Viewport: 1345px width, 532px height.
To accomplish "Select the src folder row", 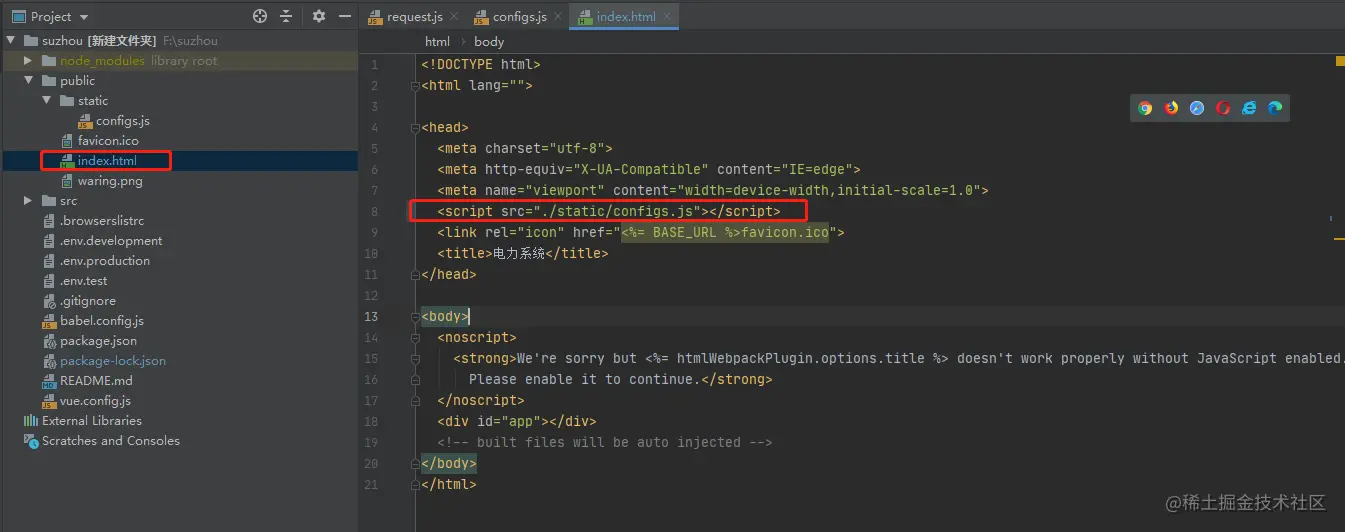I will point(179,201).
